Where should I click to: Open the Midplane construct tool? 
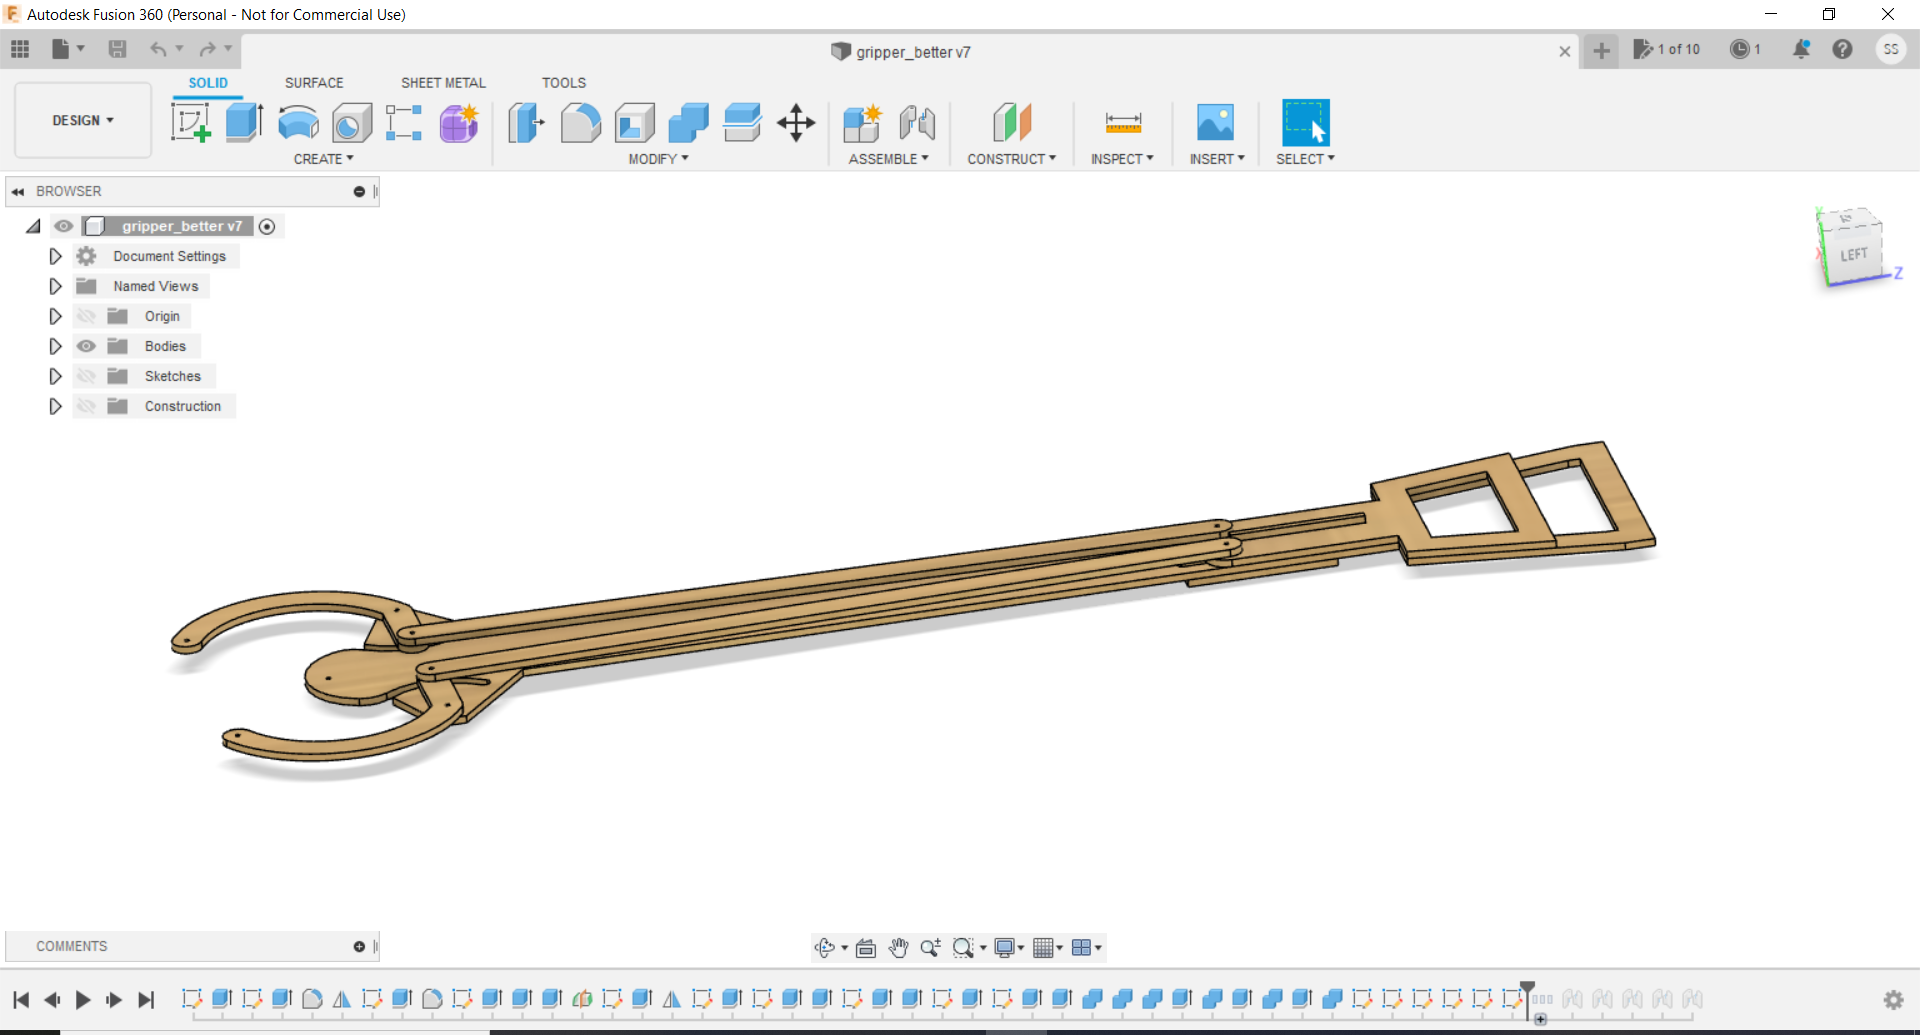[1012, 123]
